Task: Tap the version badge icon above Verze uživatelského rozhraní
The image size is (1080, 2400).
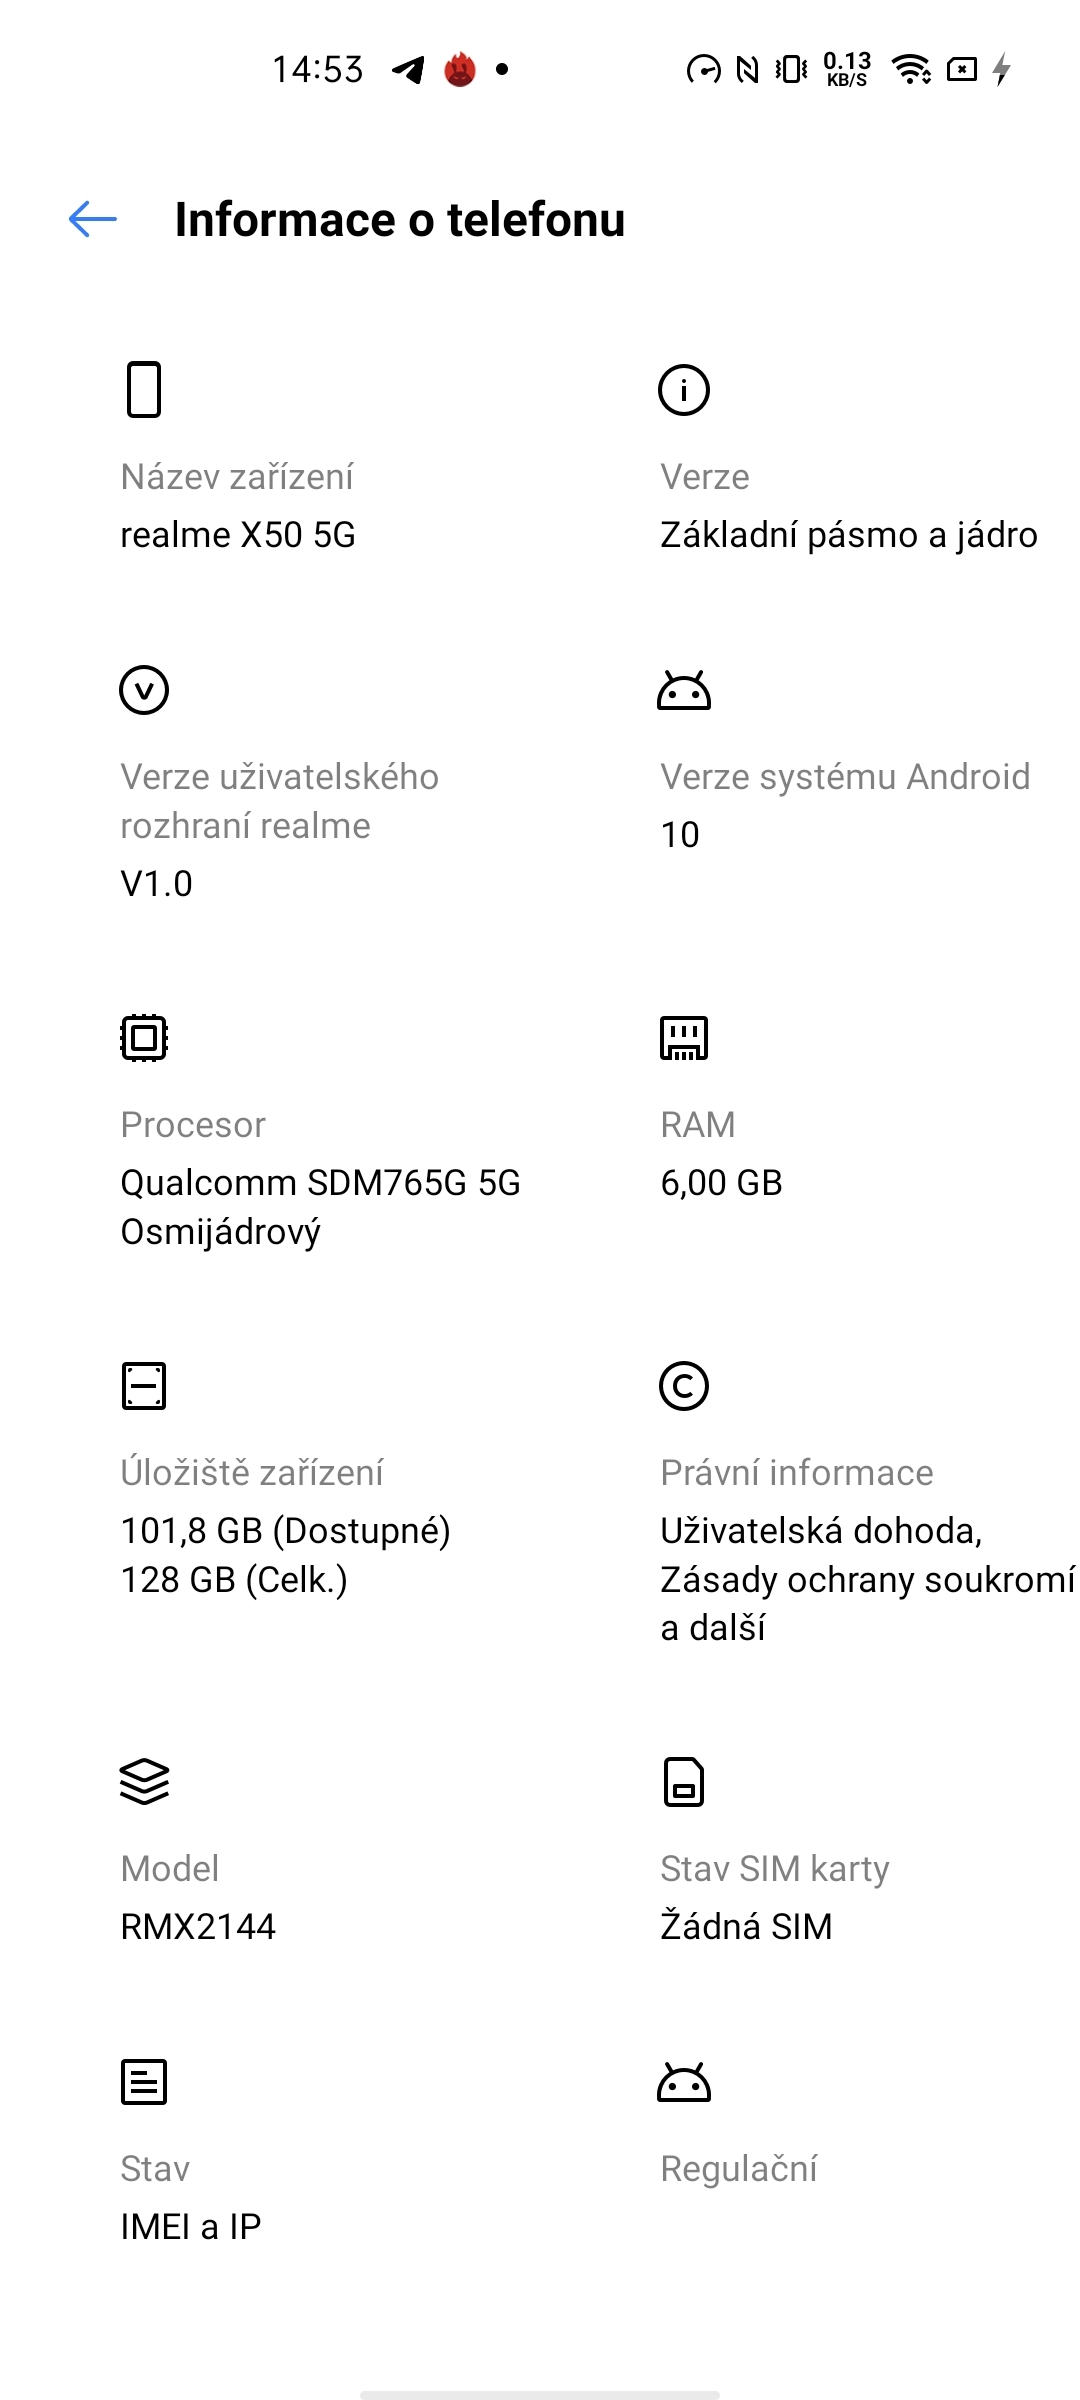Action: pyautogui.click(x=143, y=689)
